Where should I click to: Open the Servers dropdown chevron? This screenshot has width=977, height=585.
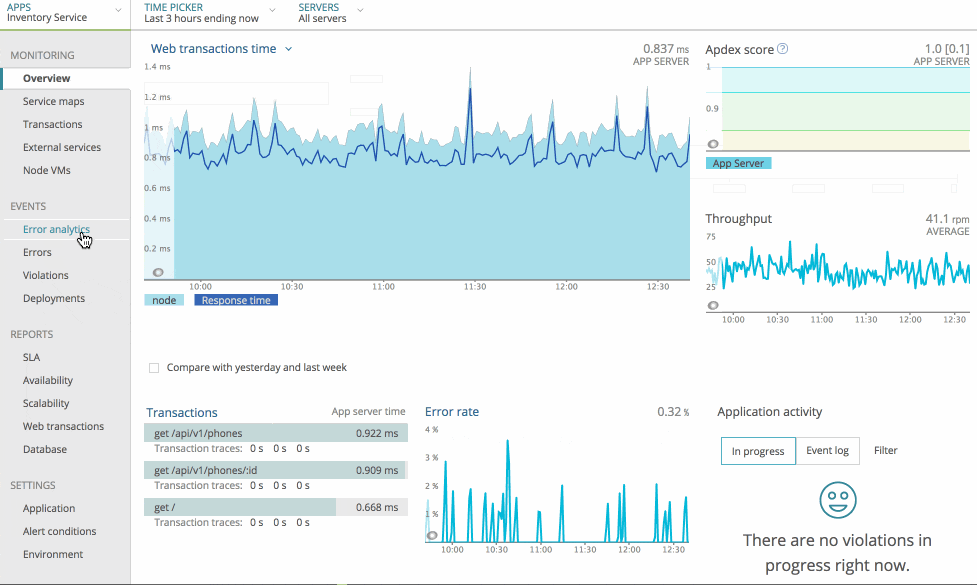[x=360, y=11]
